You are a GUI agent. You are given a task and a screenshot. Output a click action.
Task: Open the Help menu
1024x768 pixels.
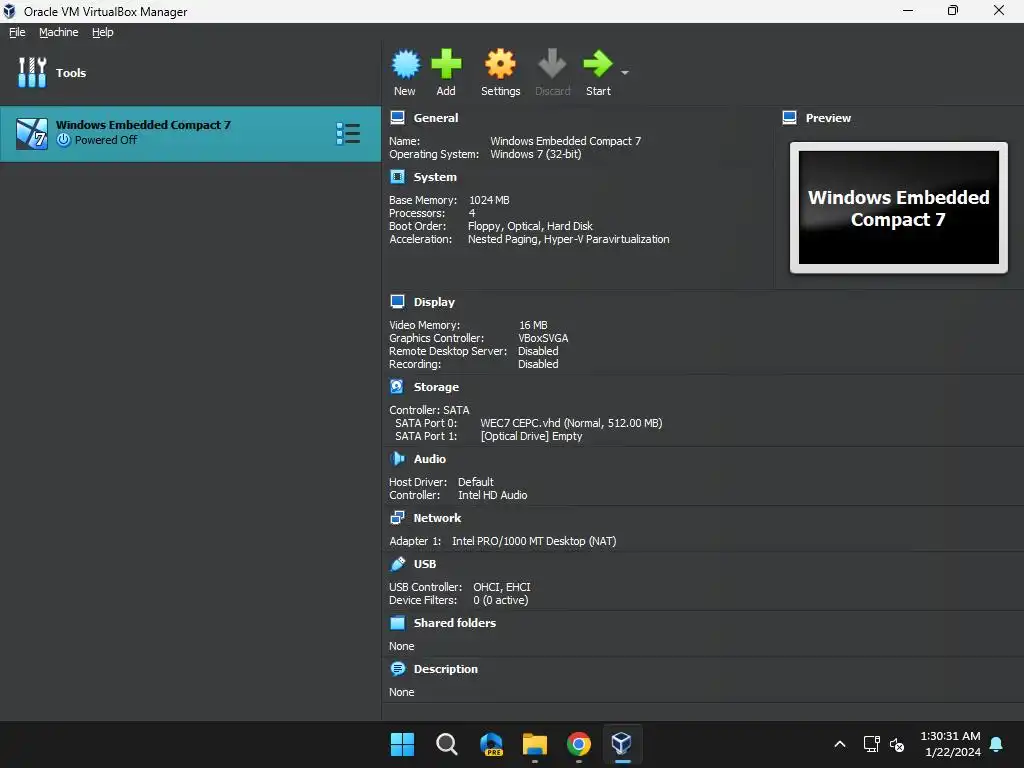point(103,32)
